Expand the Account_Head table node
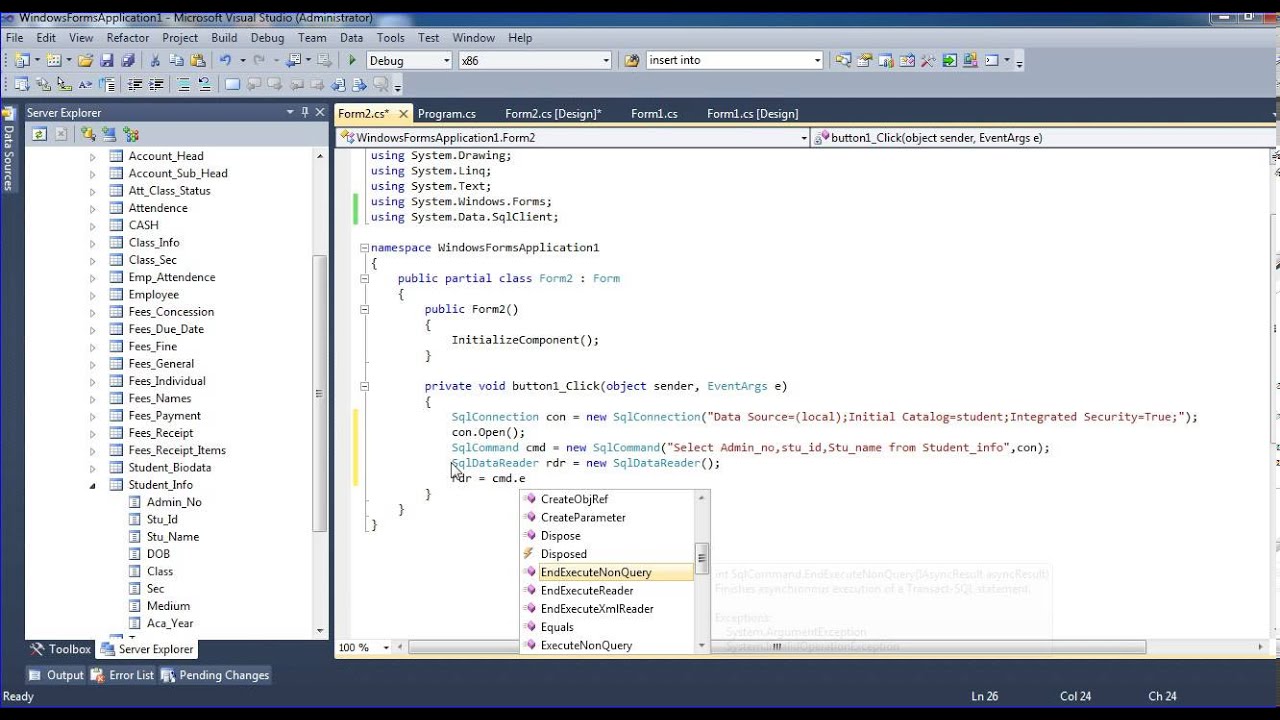This screenshot has width=1280, height=720. [92, 156]
